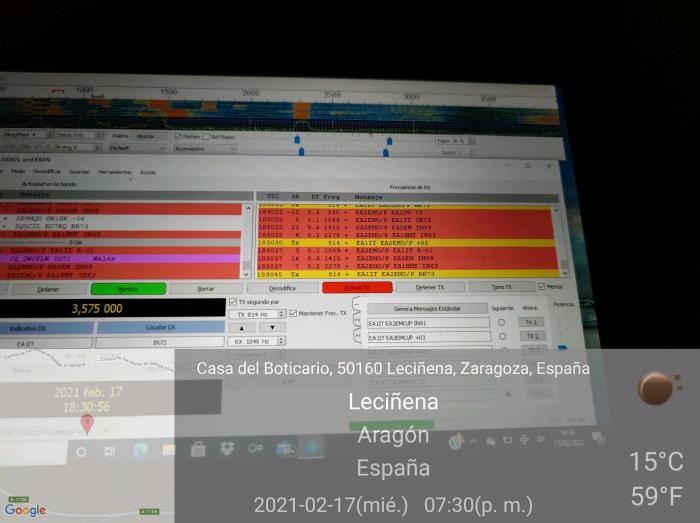The image size is (700, 523).
Task: Open the notification center icon
Action: pos(598,438)
